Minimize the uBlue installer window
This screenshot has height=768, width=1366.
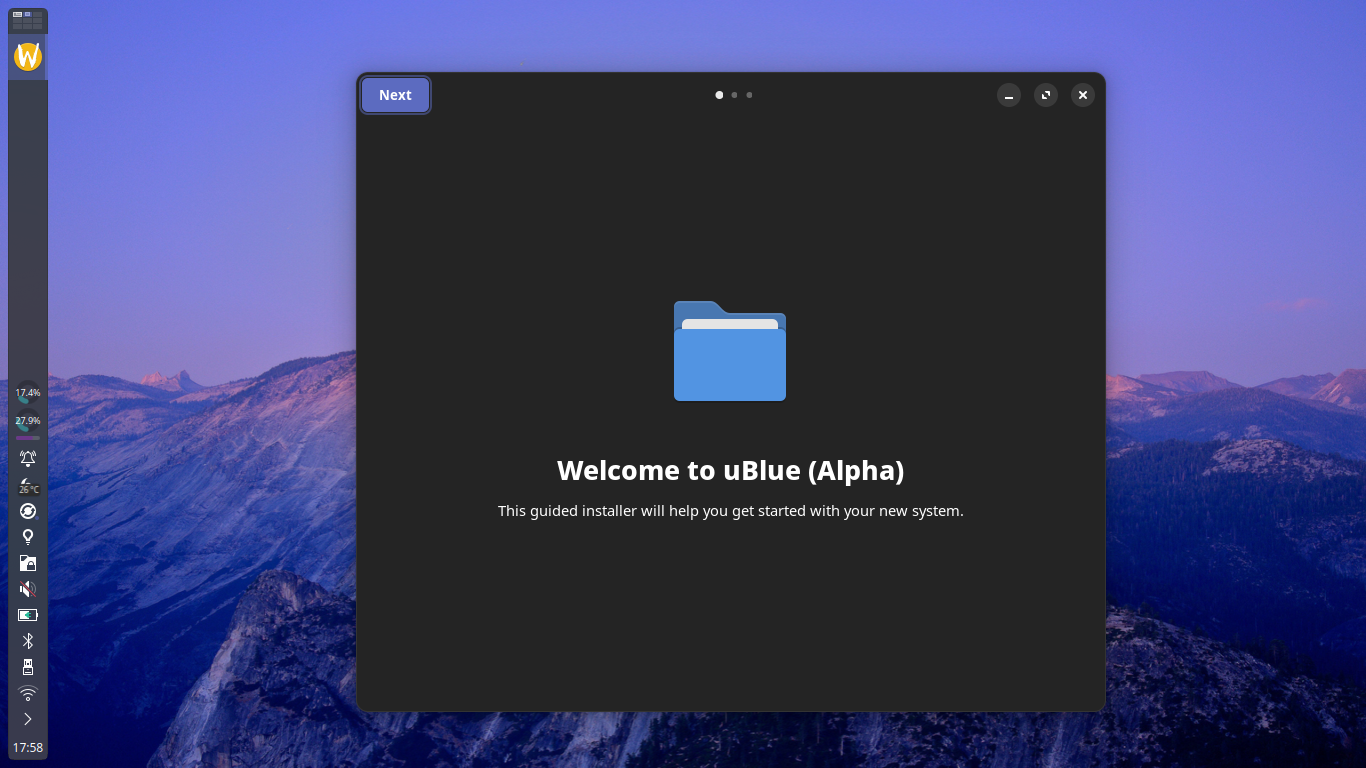(1009, 95)
